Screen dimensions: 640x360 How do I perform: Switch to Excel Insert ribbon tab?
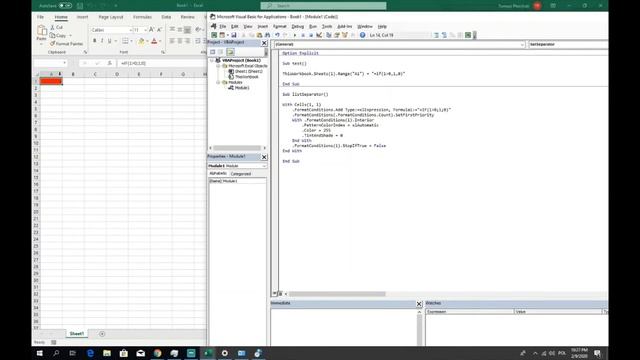(x=82, y=17)
